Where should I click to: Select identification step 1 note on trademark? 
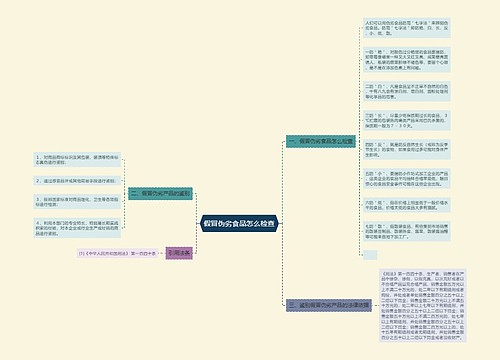tap(77, 160)
